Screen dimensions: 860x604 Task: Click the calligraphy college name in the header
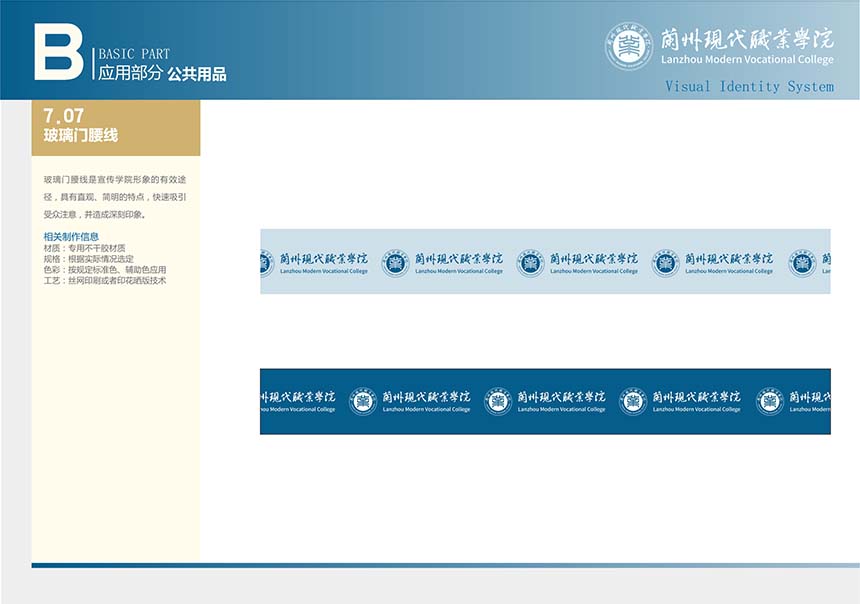pyautogui.click(x=746, y=39)
